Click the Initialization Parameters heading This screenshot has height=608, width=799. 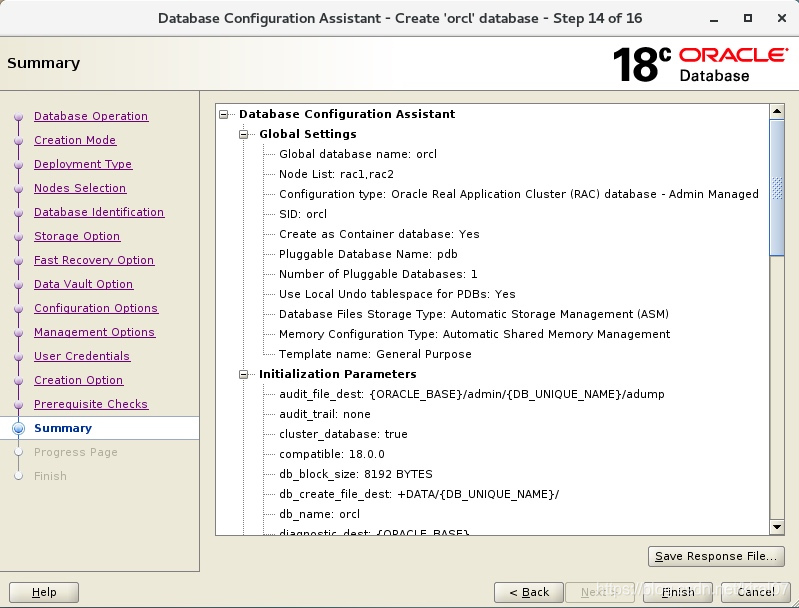point(337,374)
